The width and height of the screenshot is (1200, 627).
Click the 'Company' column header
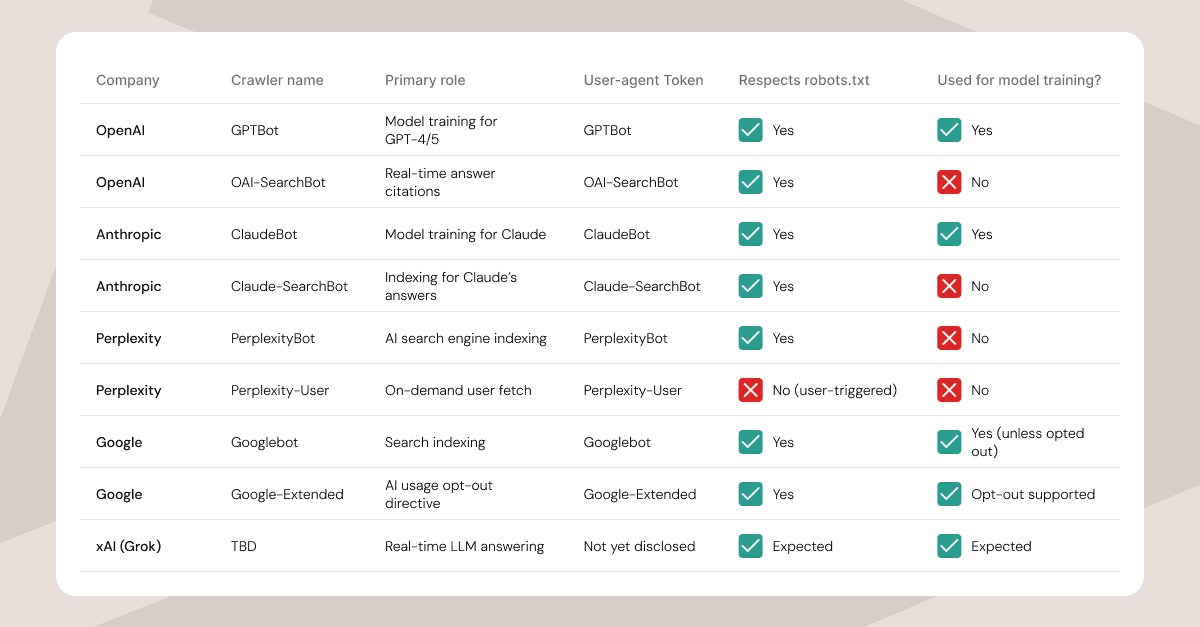pyautogui.click(x=127, y=80)
